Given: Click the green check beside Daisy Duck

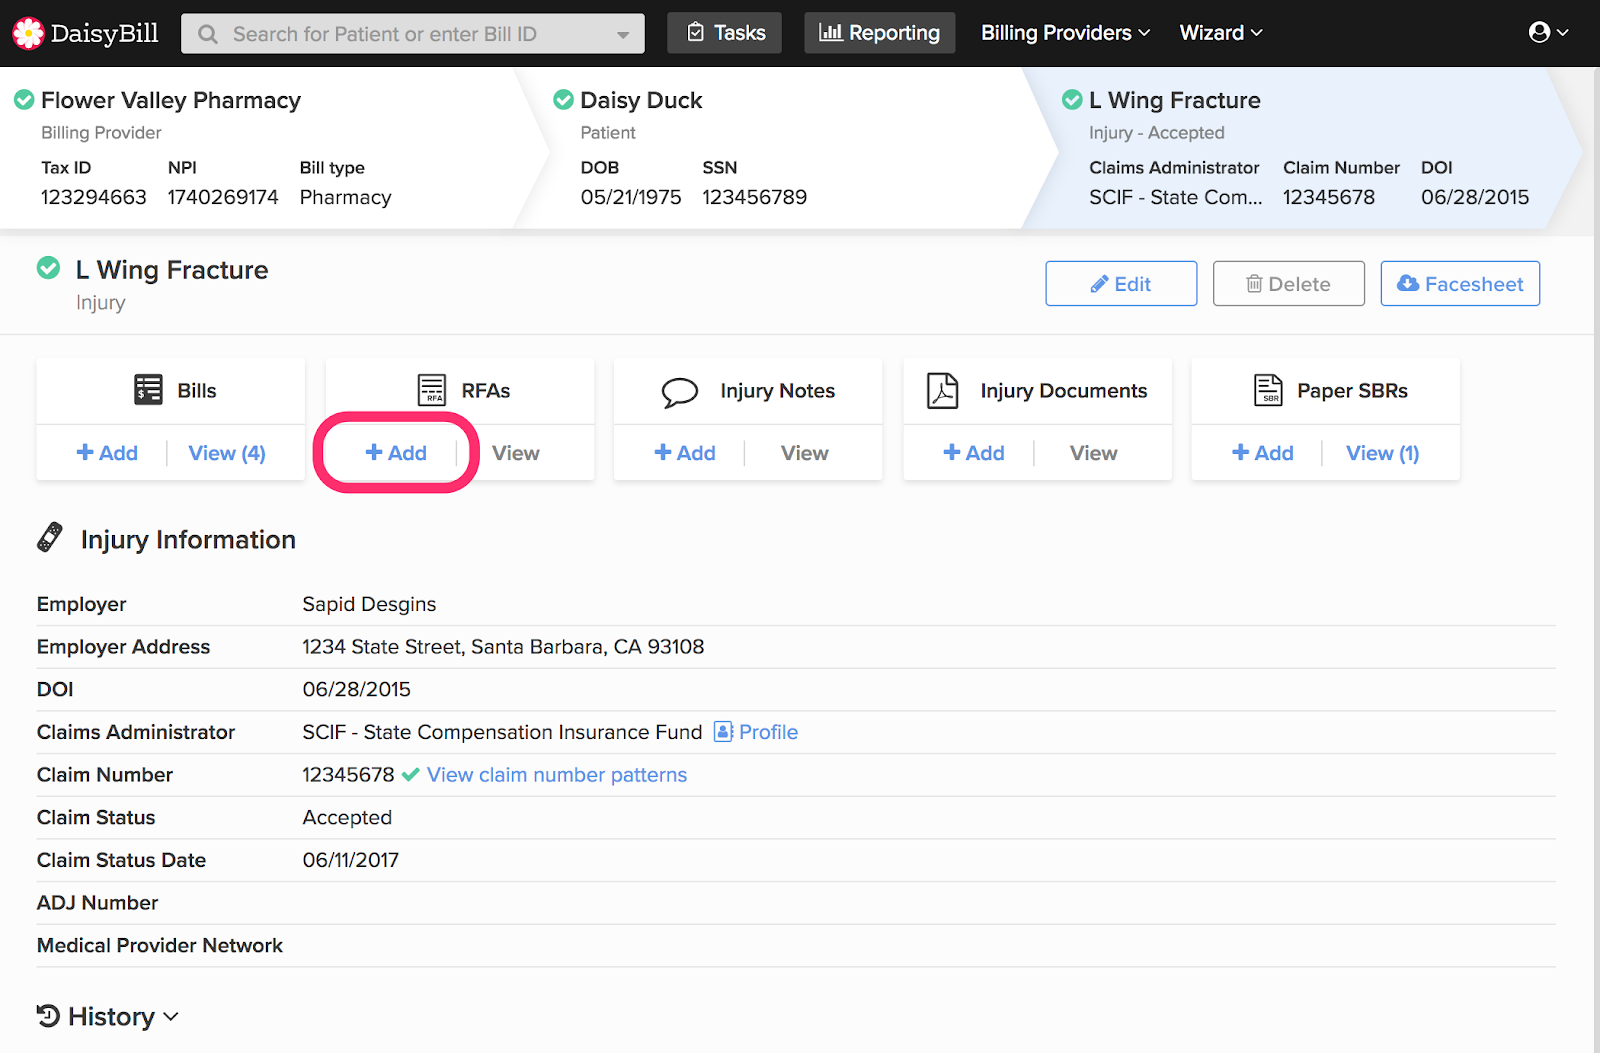Looking at the screenshot, I should click(563, 100).
